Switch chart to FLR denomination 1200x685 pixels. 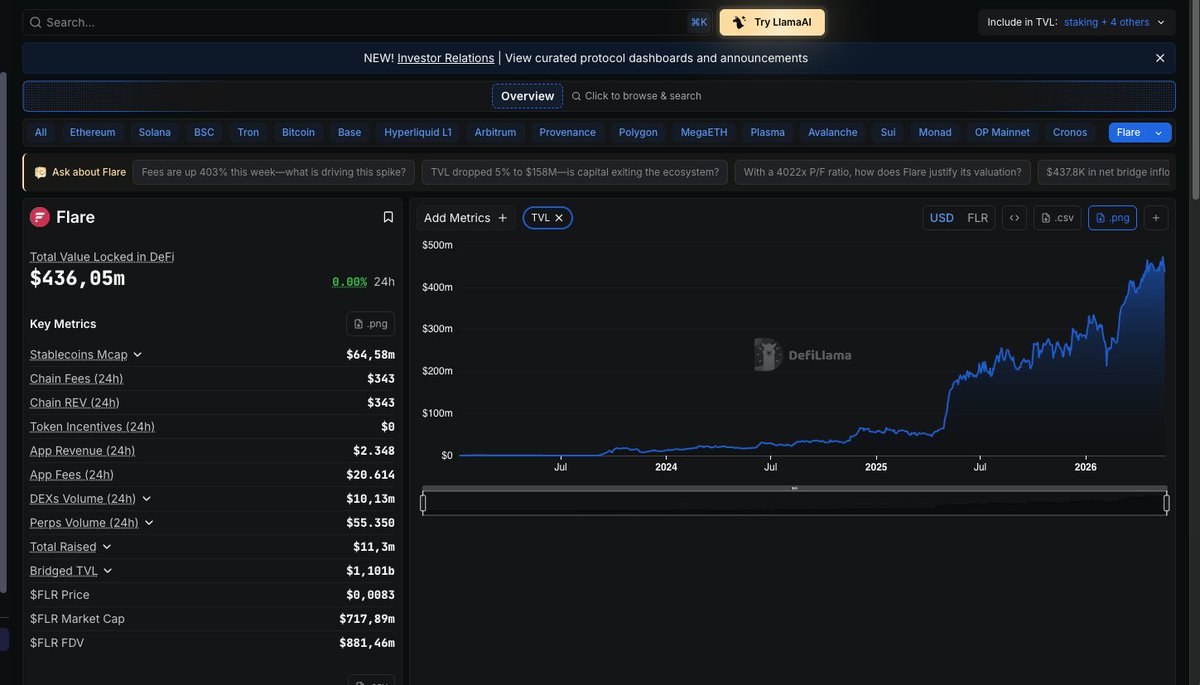(978, 218)
